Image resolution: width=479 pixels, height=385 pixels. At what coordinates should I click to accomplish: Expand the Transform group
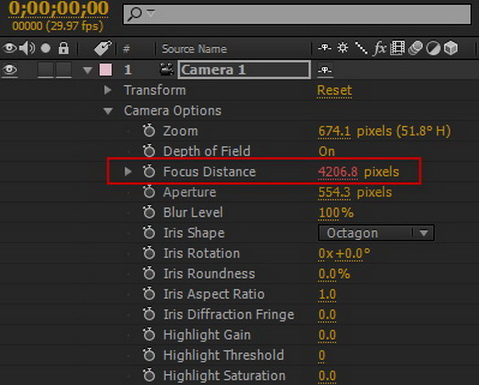pos(107,90)
